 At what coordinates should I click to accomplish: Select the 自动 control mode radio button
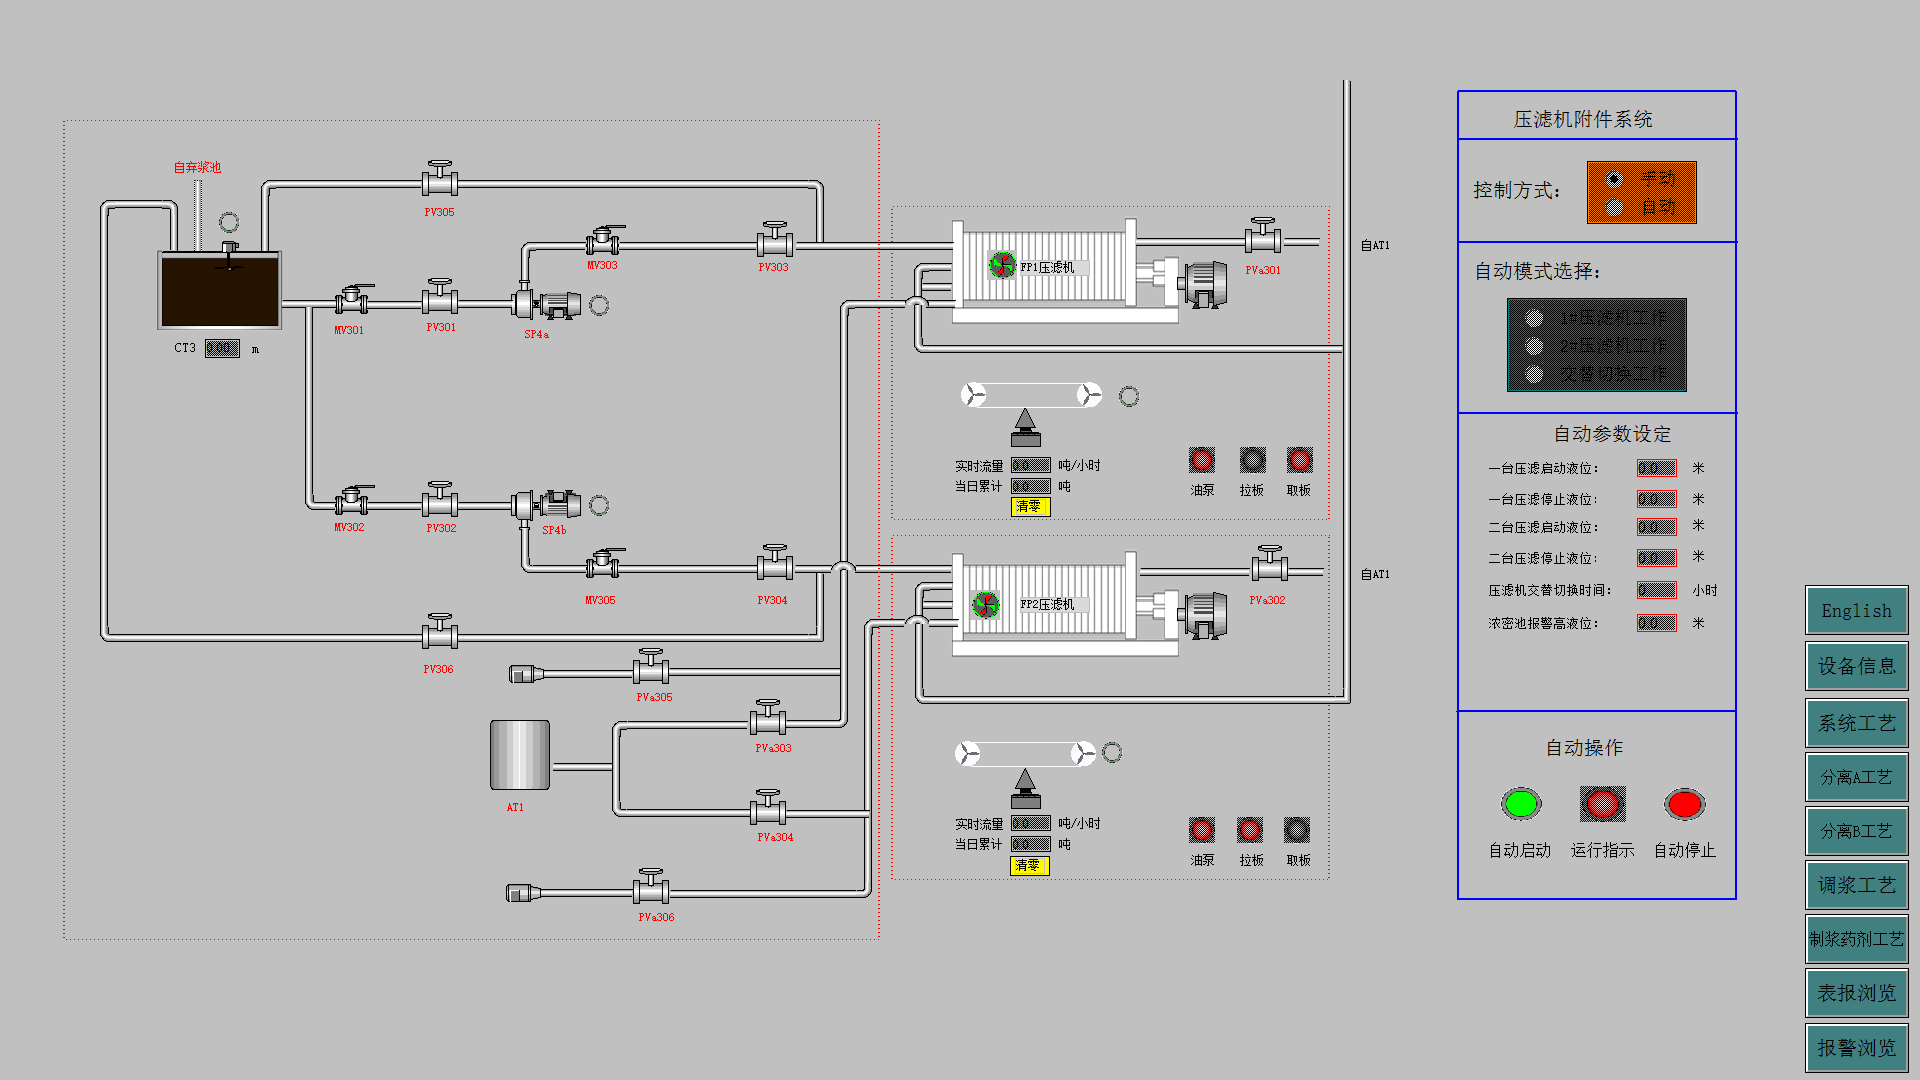pyautogui.click(x=1614, y=207)
